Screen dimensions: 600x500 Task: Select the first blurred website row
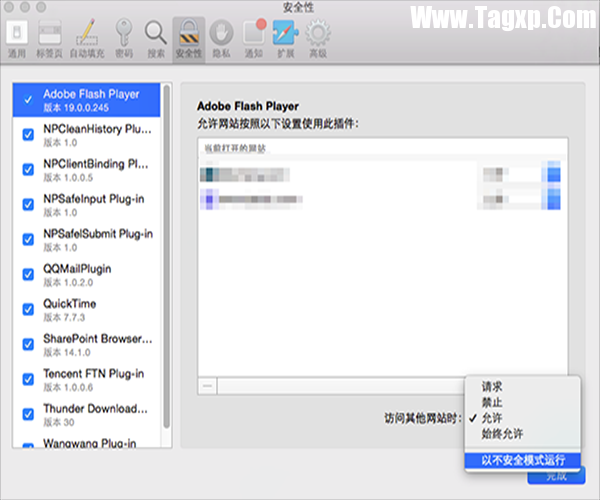[x=382, y=174]
